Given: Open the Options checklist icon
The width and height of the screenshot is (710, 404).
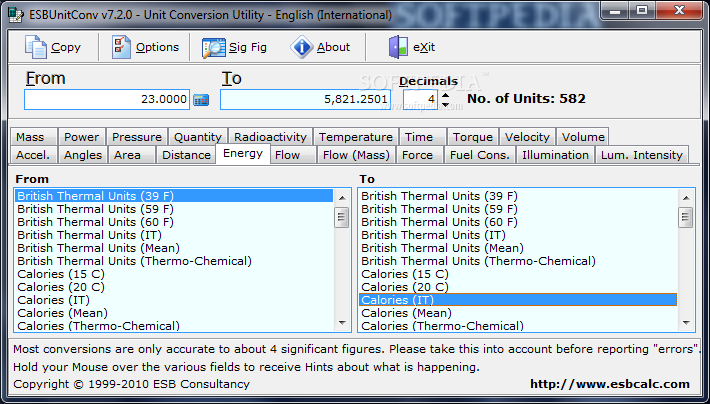Looking at the screenshot, I should 121,47.
